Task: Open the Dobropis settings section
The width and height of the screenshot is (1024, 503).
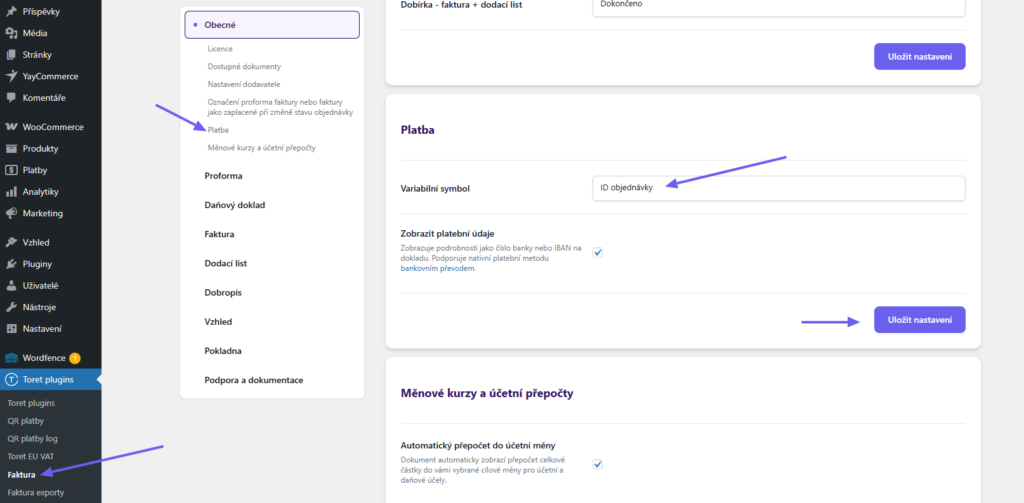Action: click(x=223, y=292)
